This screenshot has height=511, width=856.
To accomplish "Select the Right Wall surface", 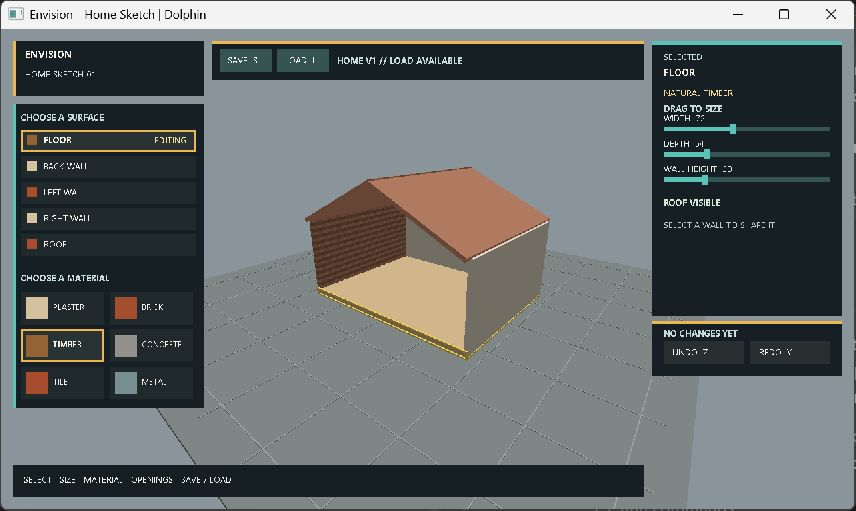I will coord(108,218).
